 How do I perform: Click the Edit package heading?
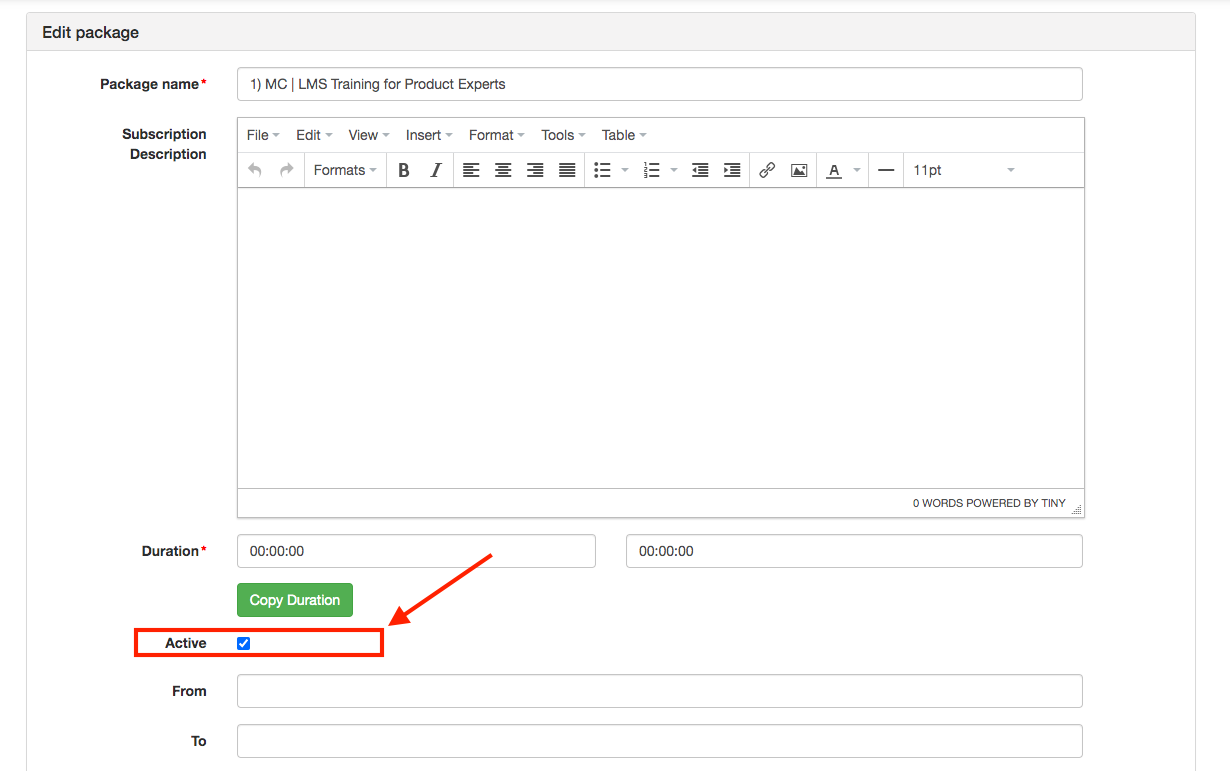click(x=90, y=32)
